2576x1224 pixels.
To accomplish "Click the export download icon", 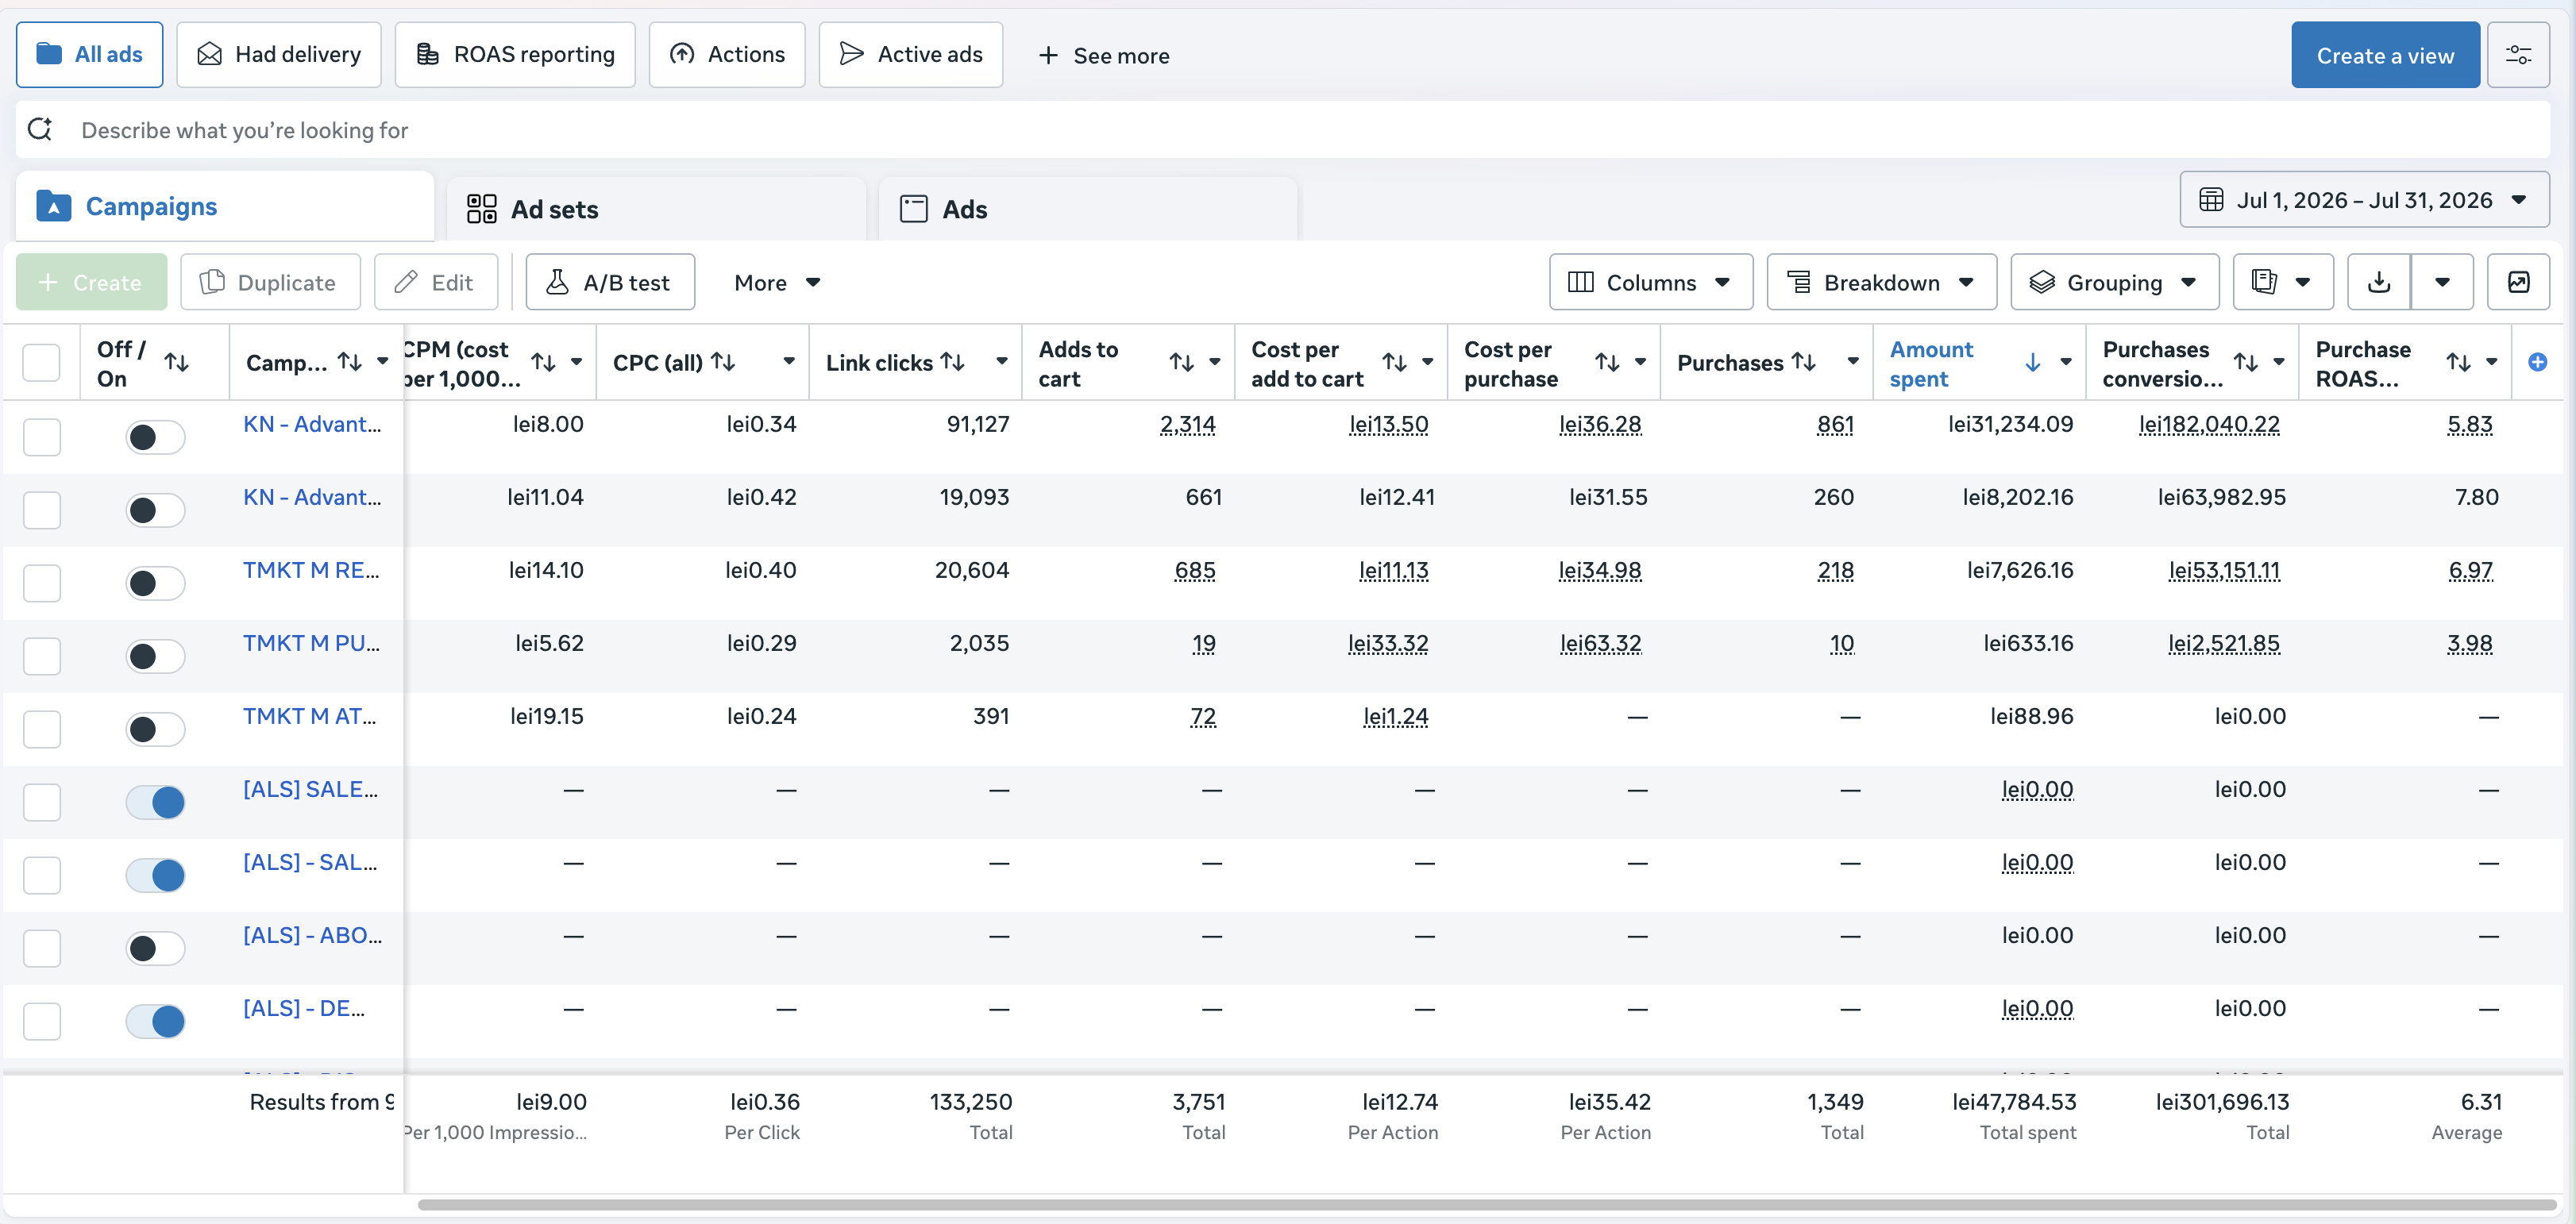I will click(x=2378, y=283).
